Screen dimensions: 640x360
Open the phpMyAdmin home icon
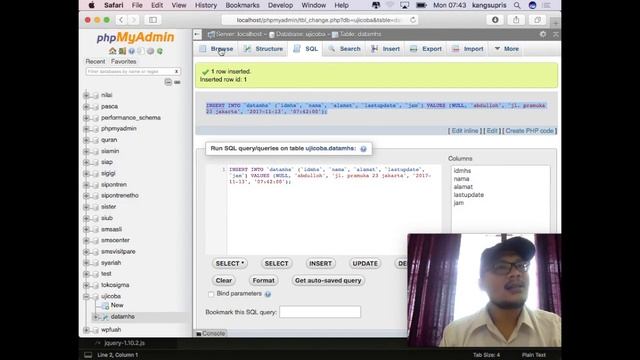point(113,51)
